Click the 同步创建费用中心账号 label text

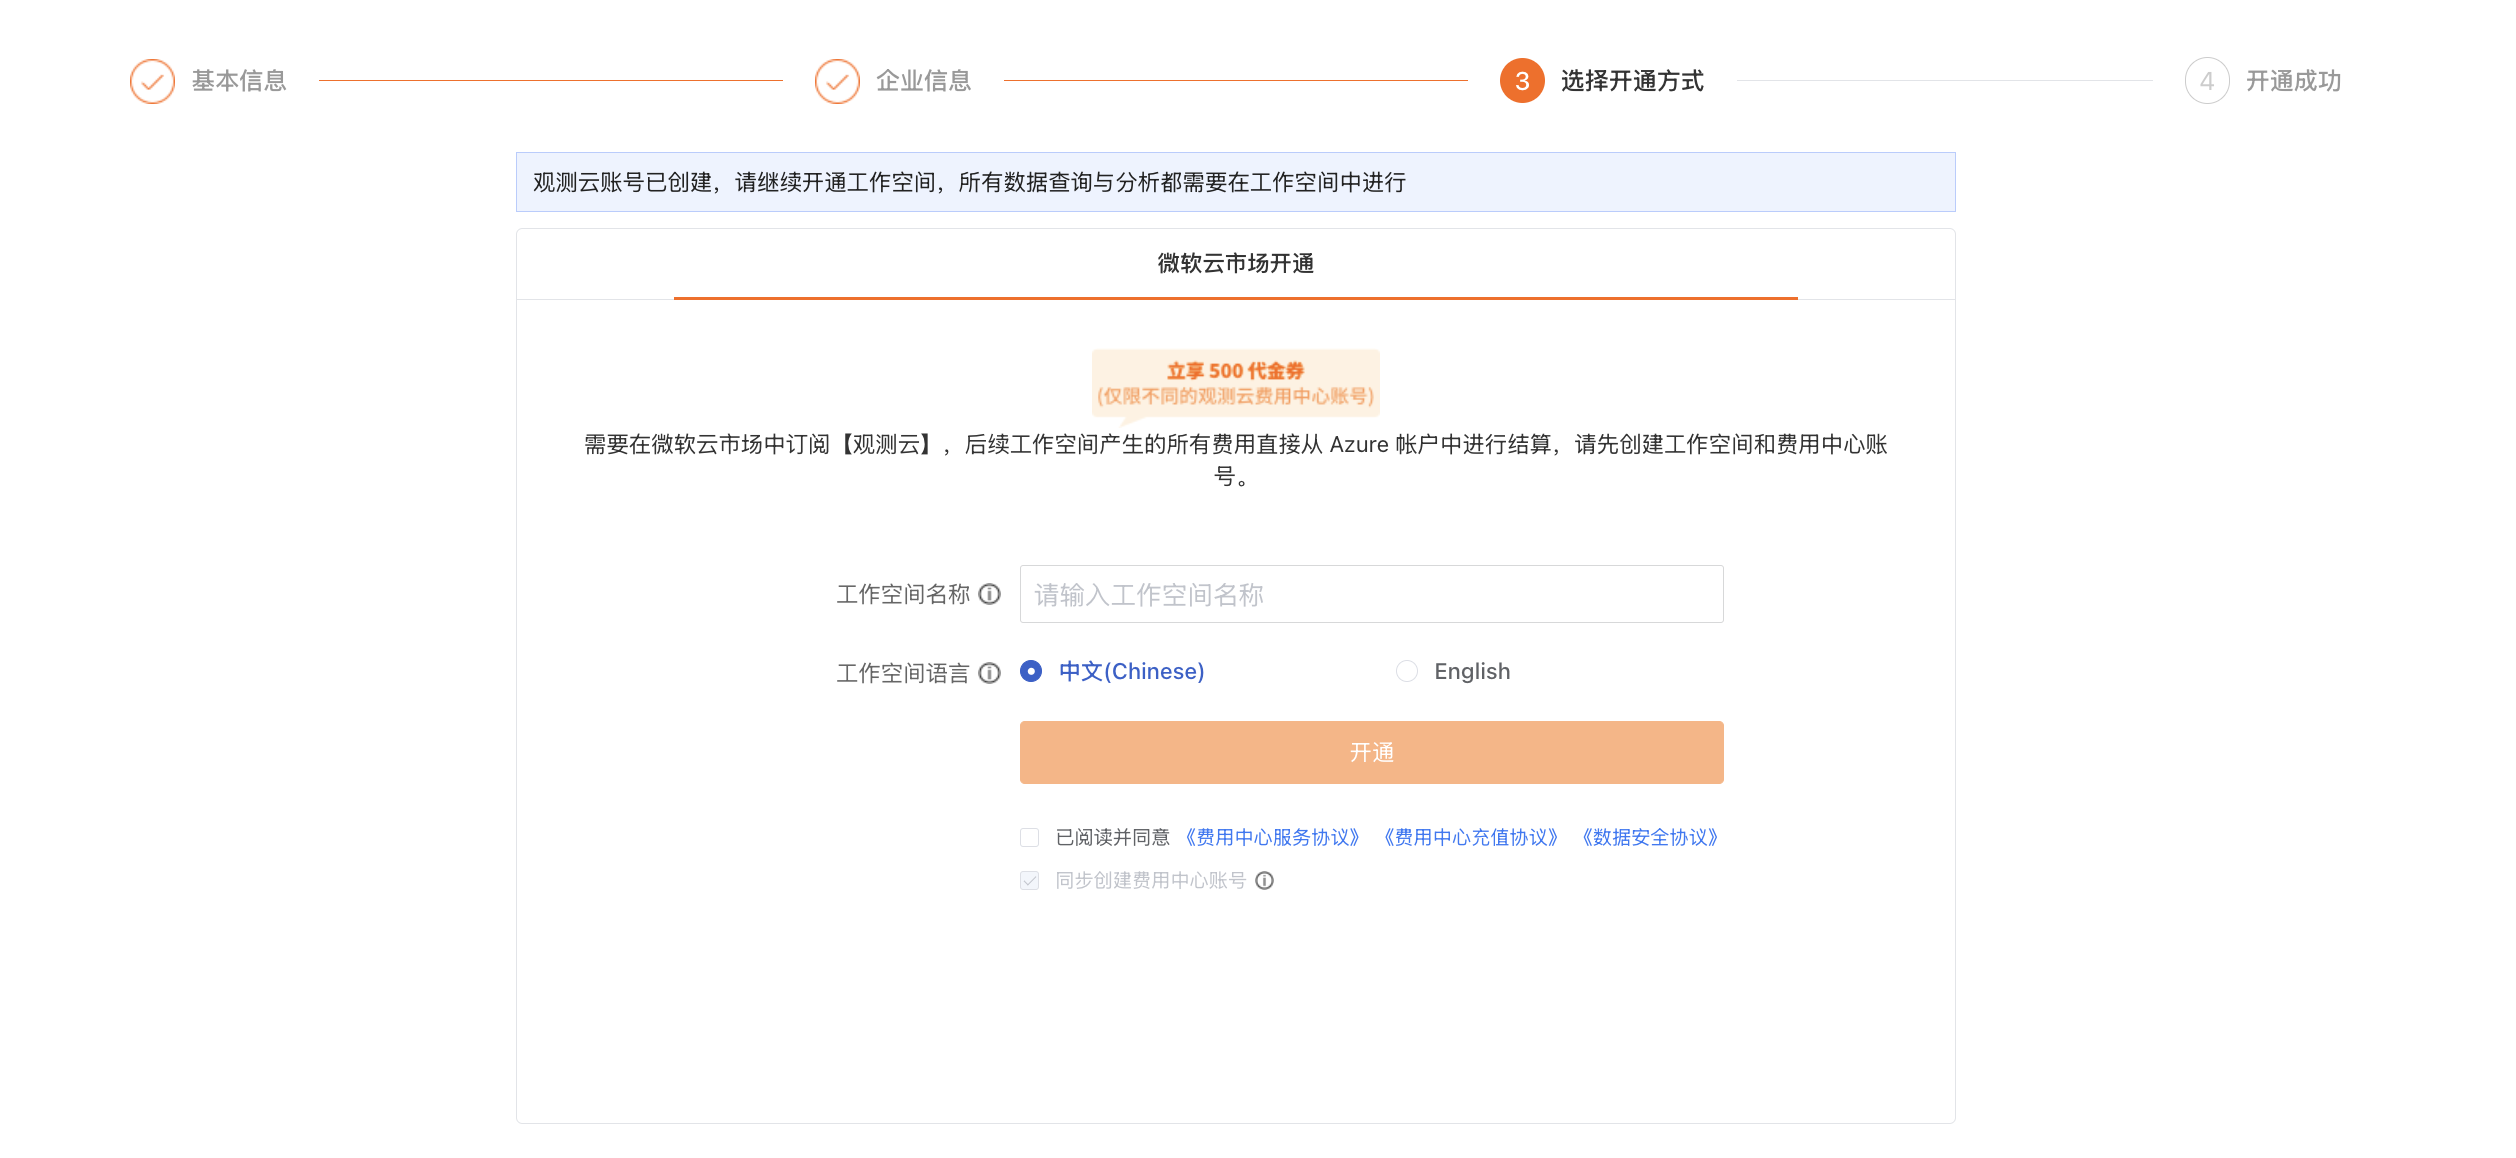click(1151, 880)
